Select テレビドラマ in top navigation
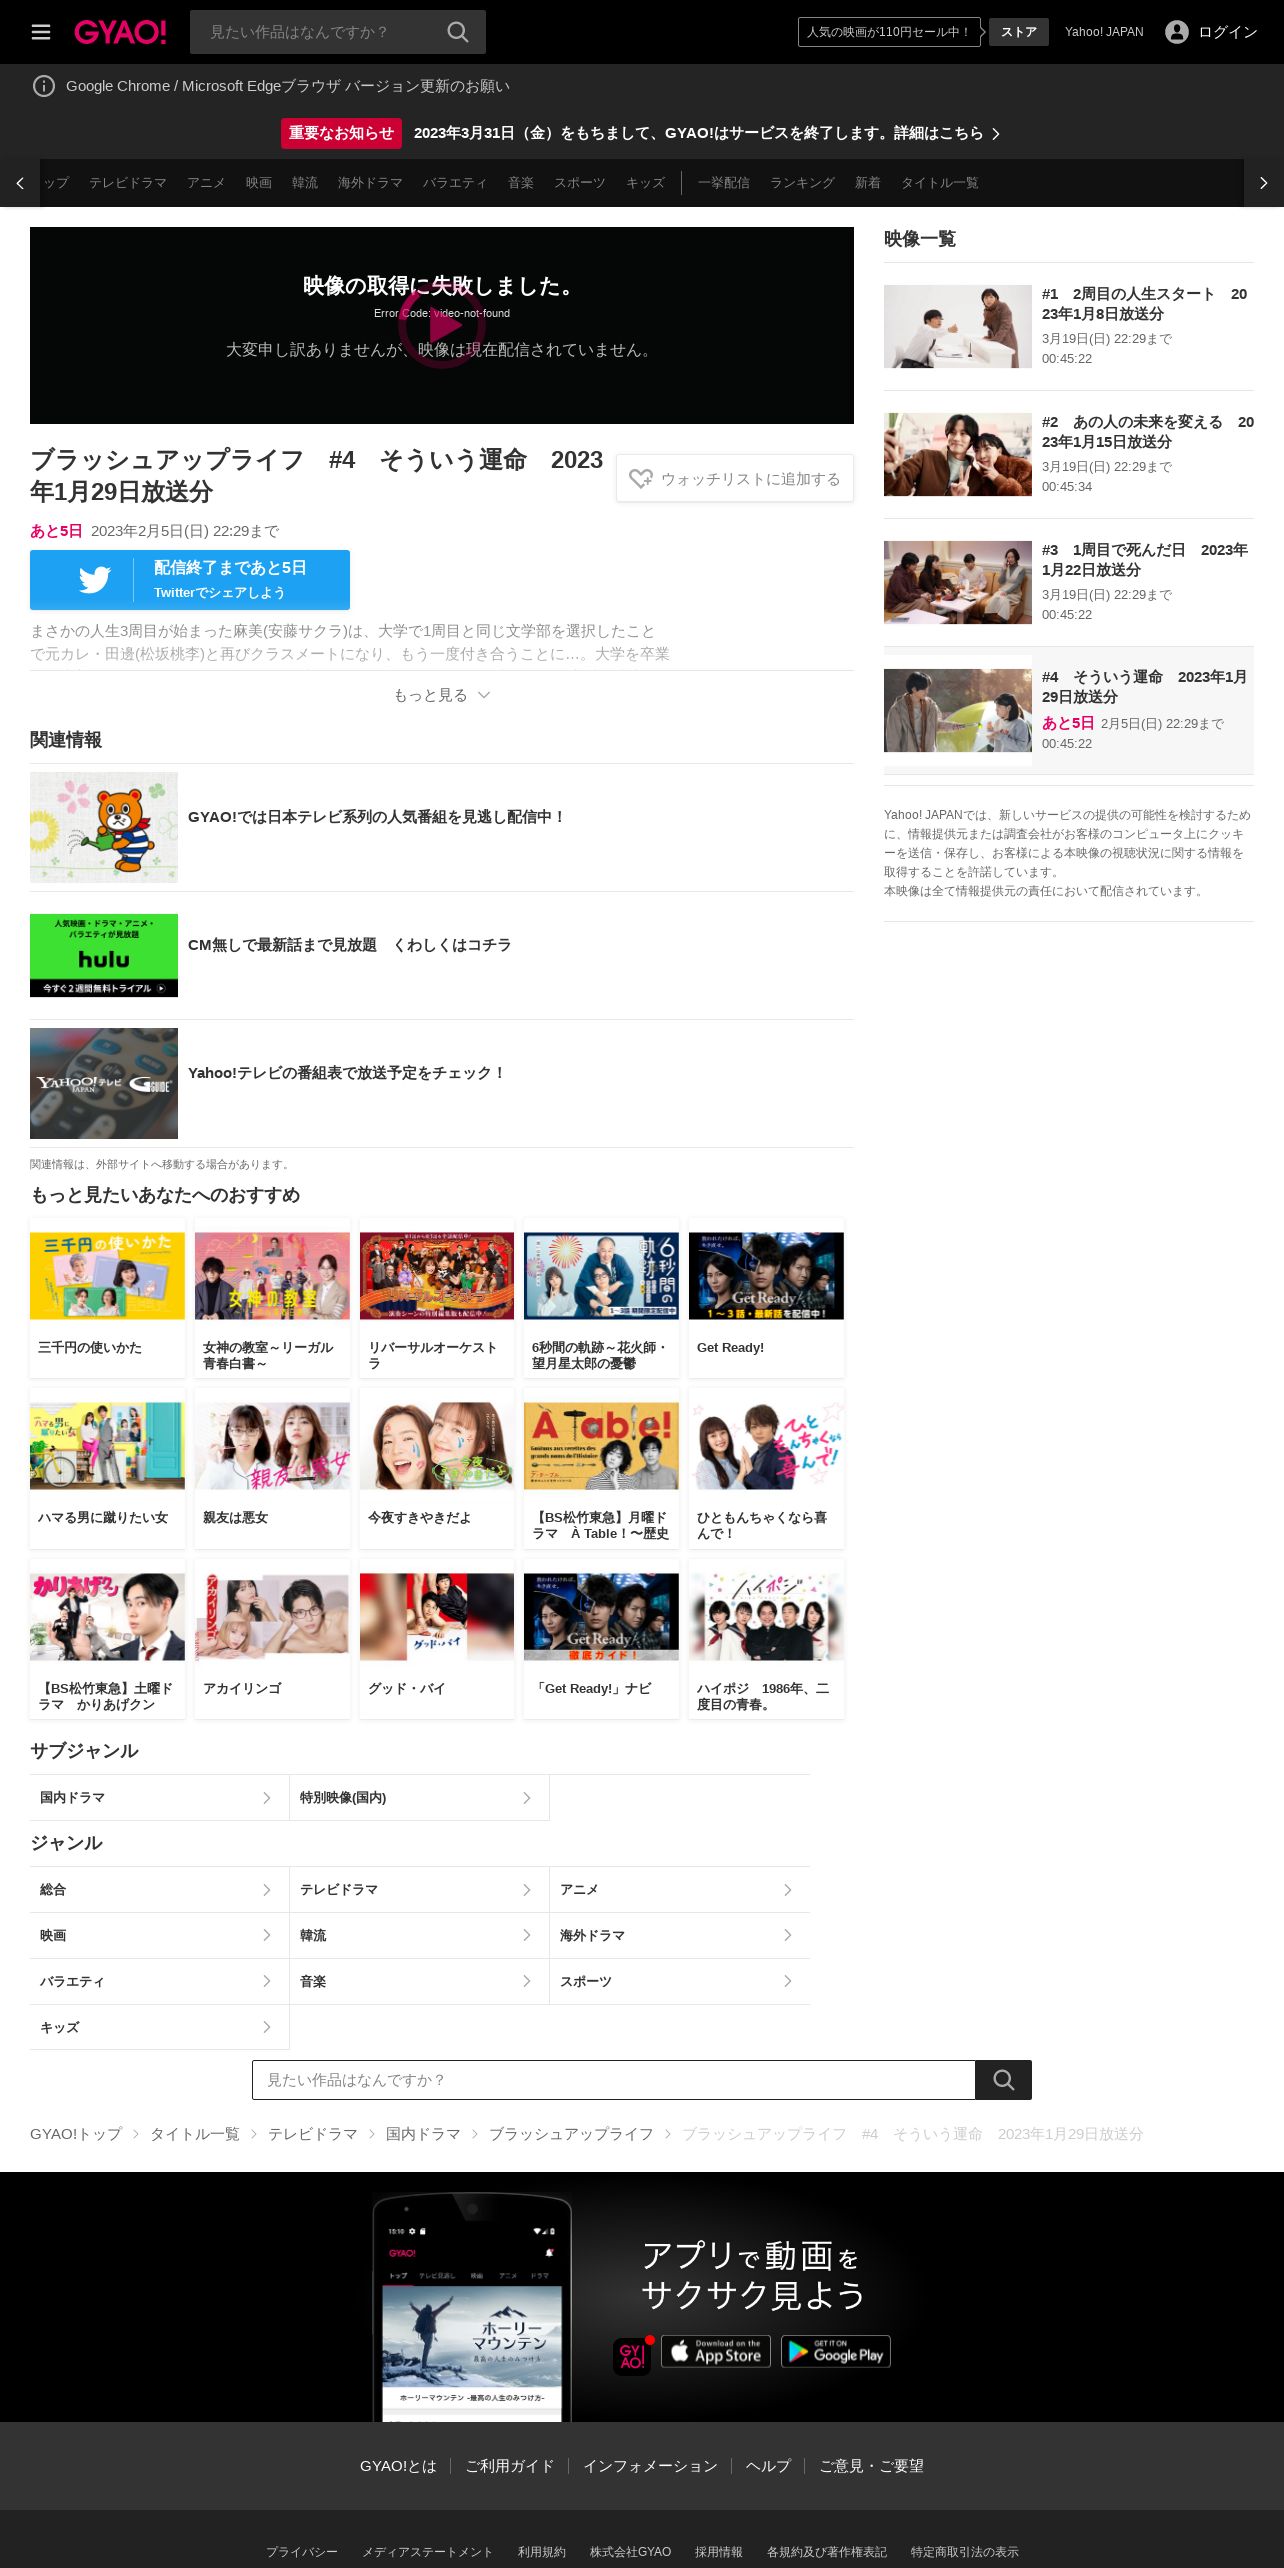This screenshot has height=2568, width=1284. click(128, 183)
